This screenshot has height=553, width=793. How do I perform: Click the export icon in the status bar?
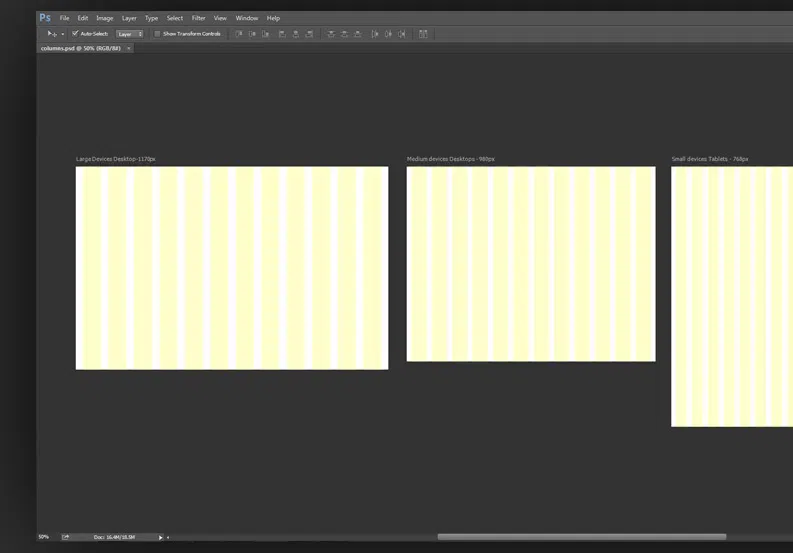[66, 537]
